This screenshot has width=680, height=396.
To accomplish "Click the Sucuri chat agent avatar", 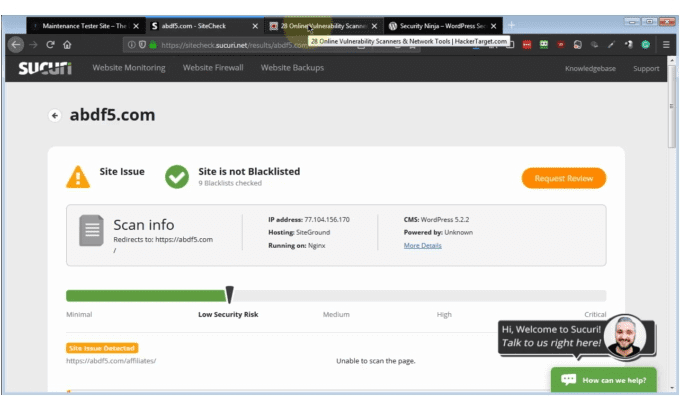I will click(x=625, y=336).
